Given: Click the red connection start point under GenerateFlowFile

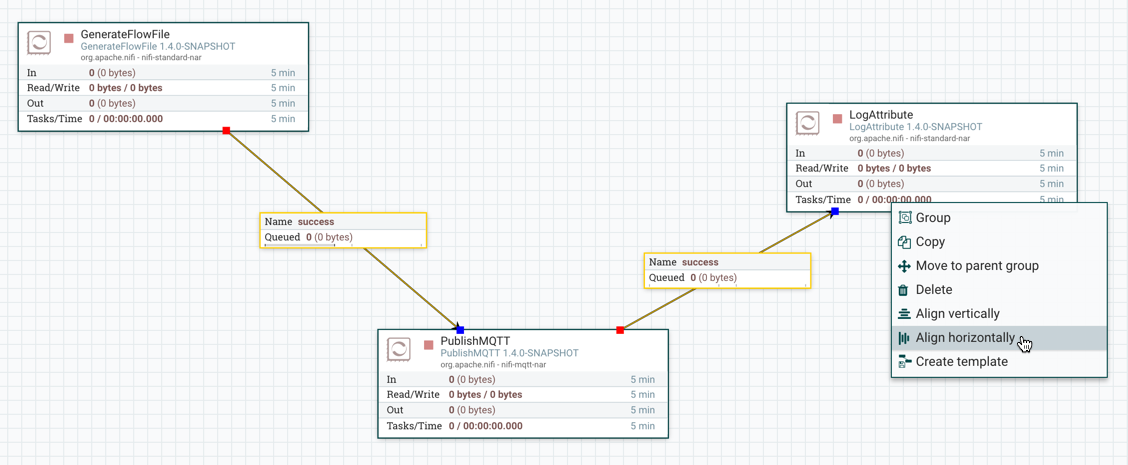Looking at the screenshot, I should [227, 131].
